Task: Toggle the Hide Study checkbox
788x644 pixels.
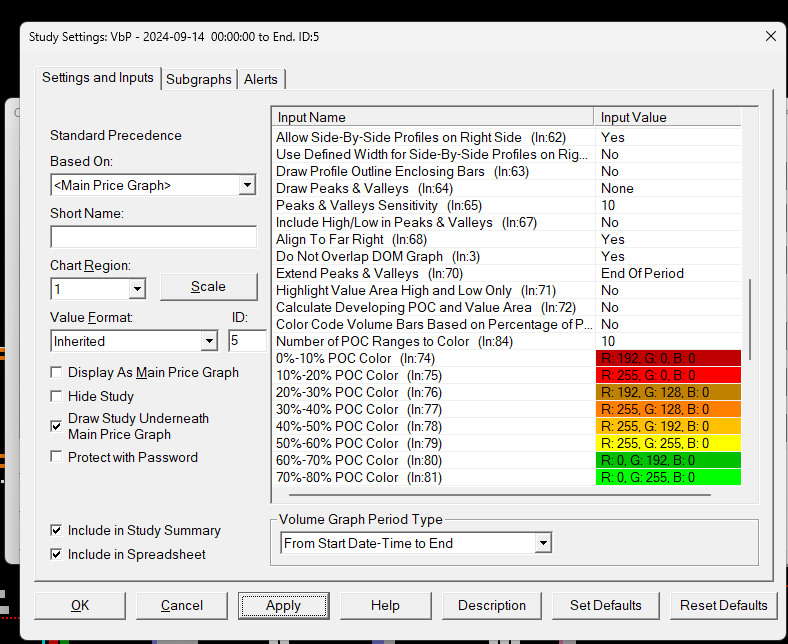Action: 57,396
